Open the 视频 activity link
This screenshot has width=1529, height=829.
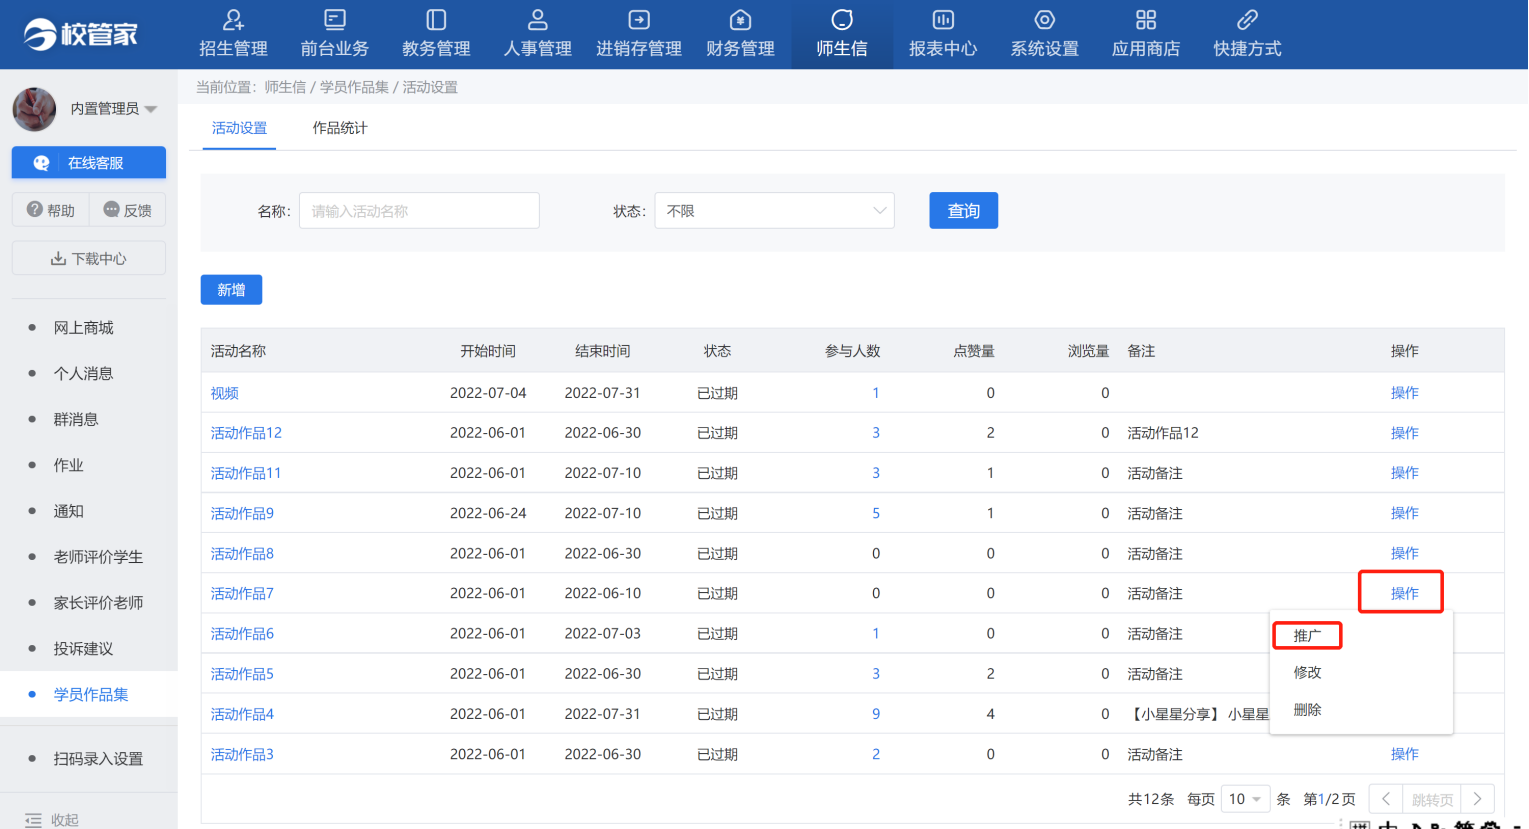tap(224, 393)
